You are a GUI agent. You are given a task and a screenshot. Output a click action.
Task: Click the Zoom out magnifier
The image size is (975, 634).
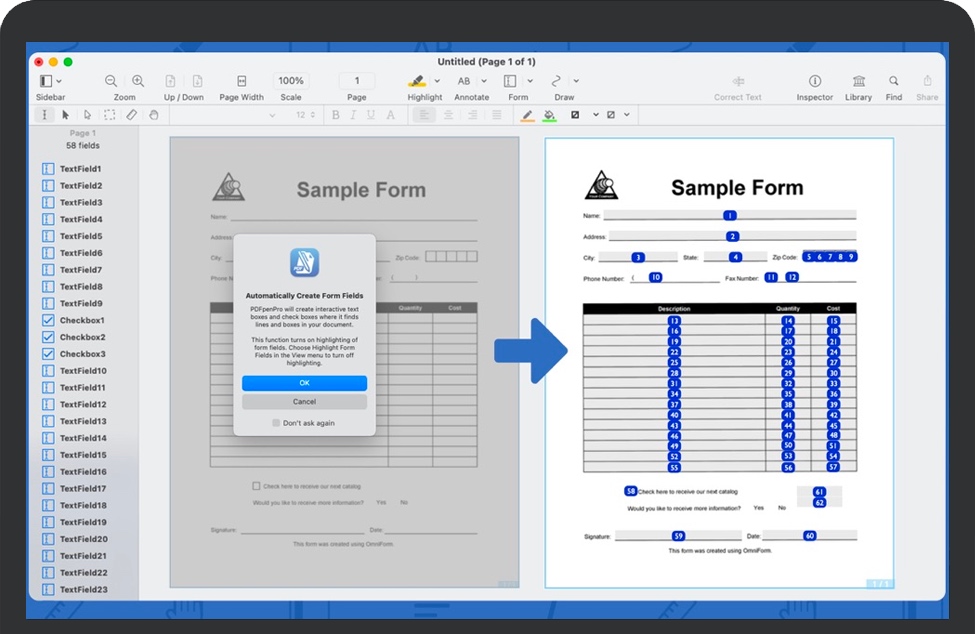(111, 81)
